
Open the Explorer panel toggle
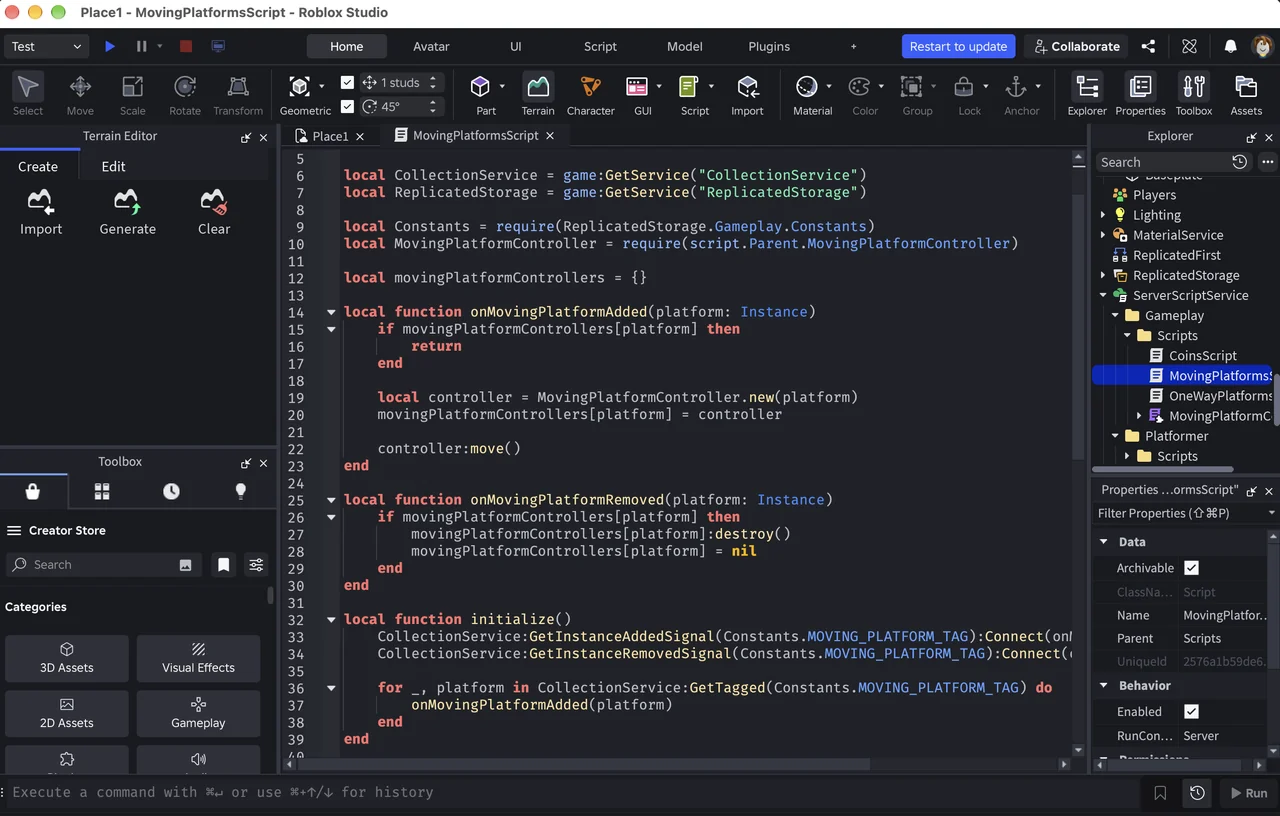coord(1087,95)
